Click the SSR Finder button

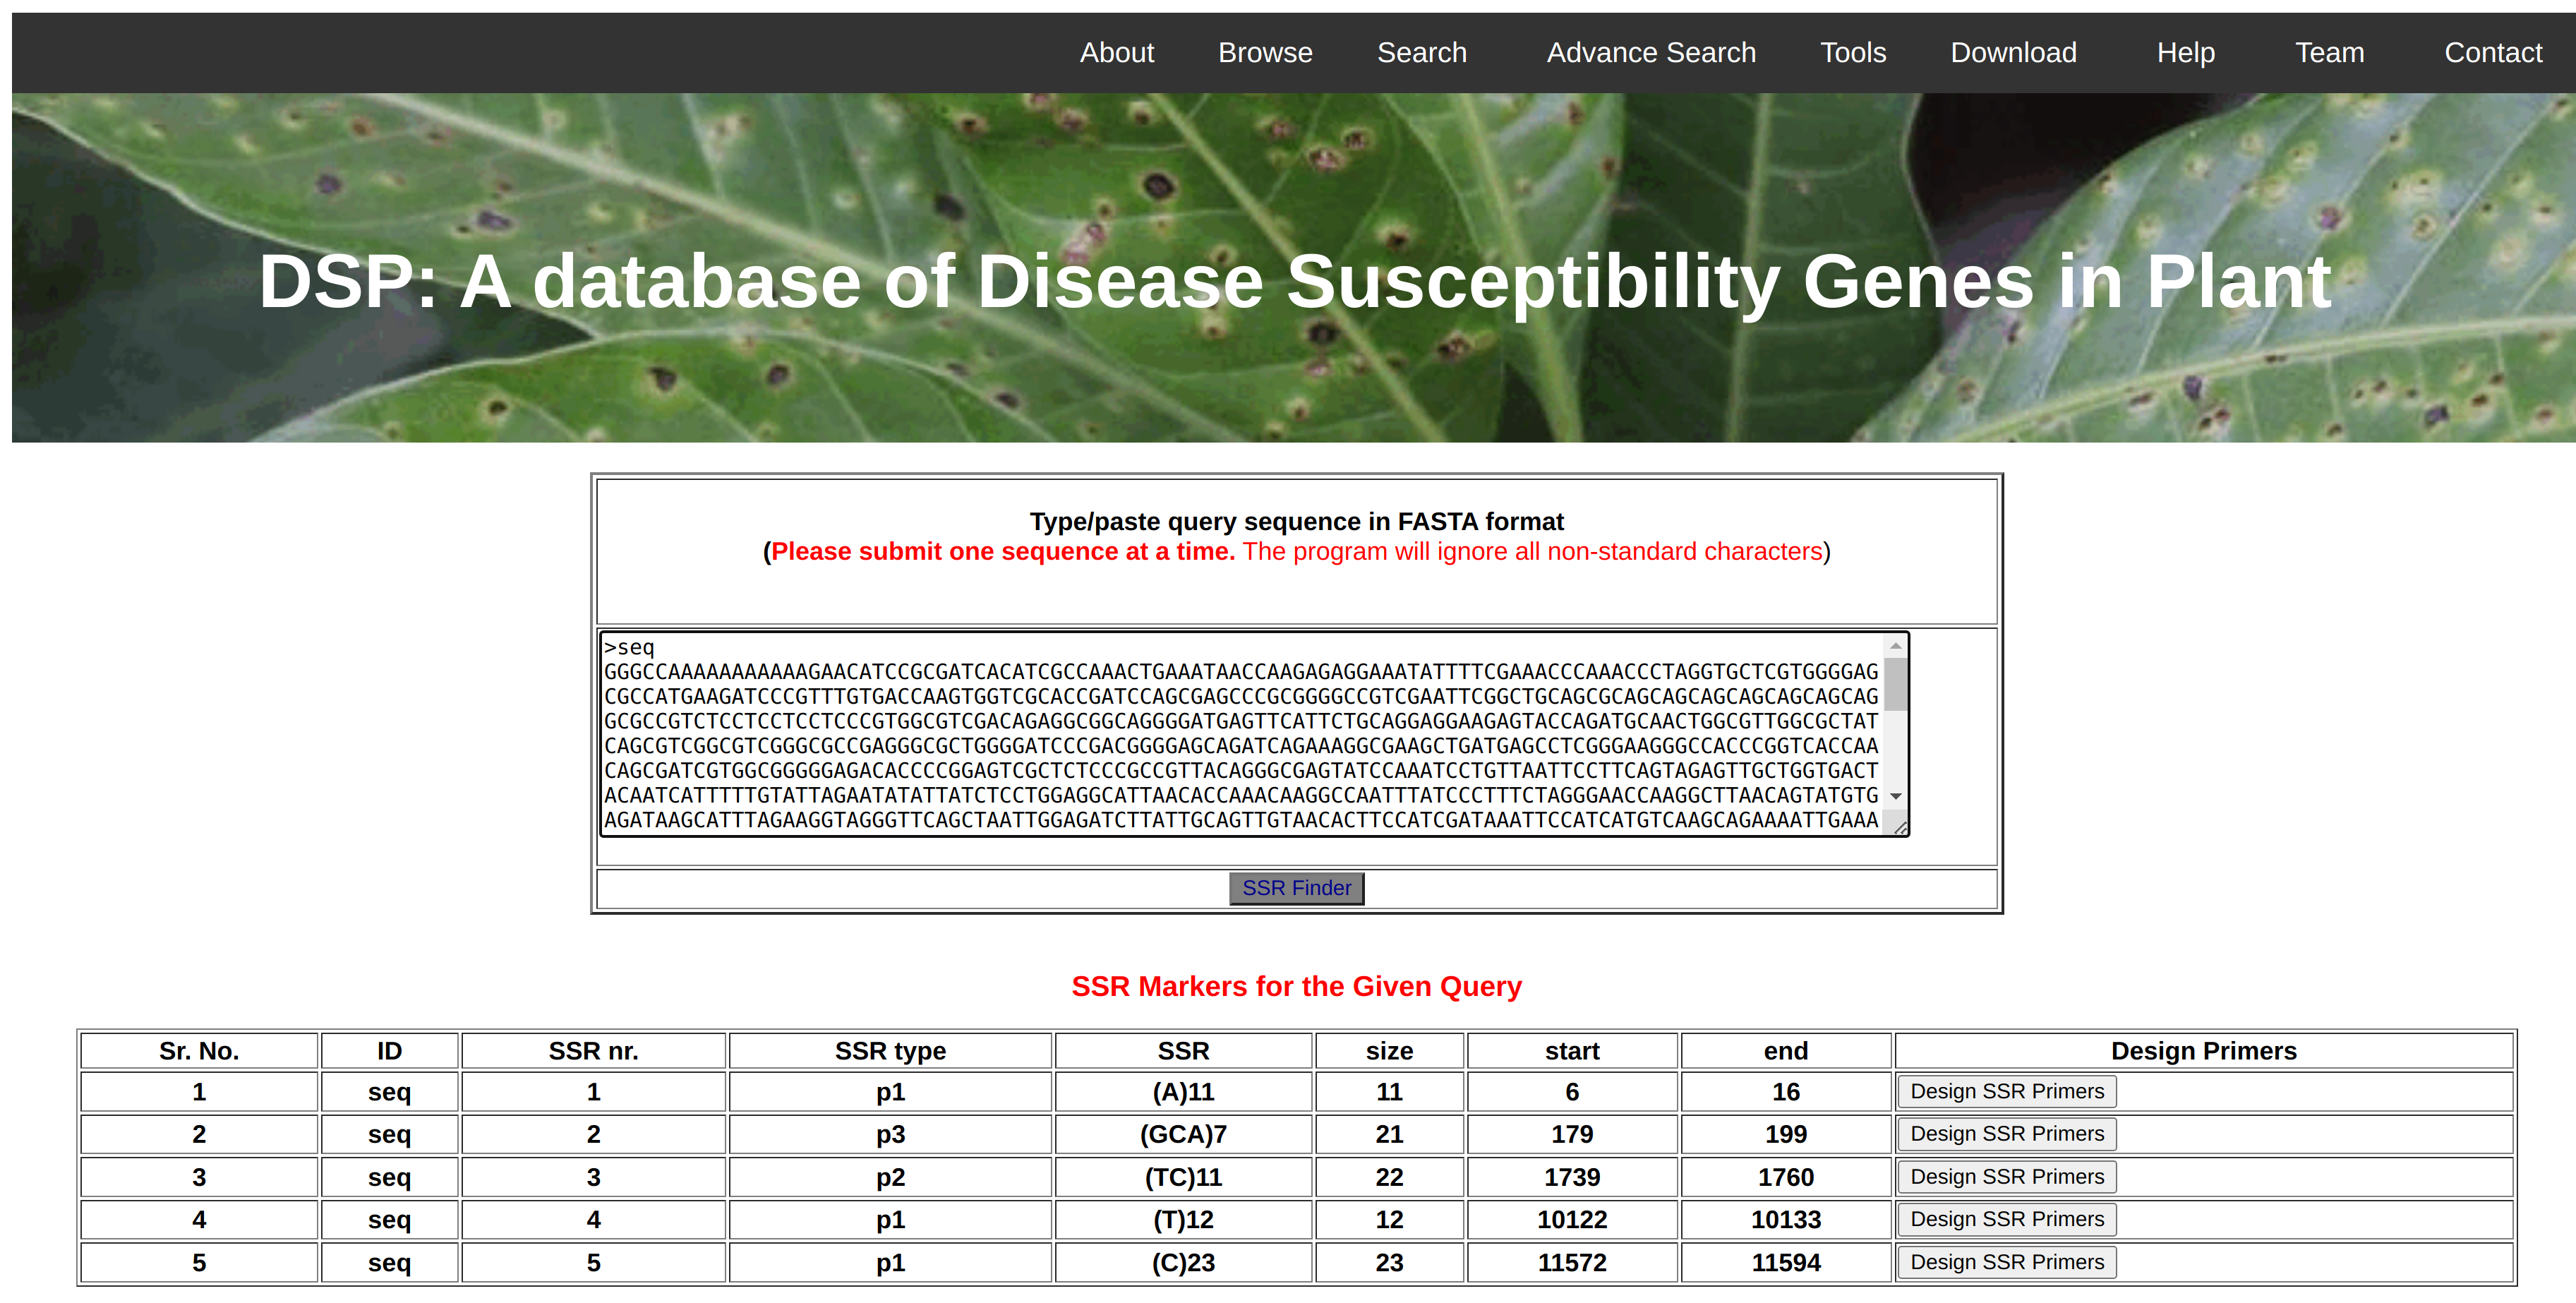click(x=1295, y=888)
